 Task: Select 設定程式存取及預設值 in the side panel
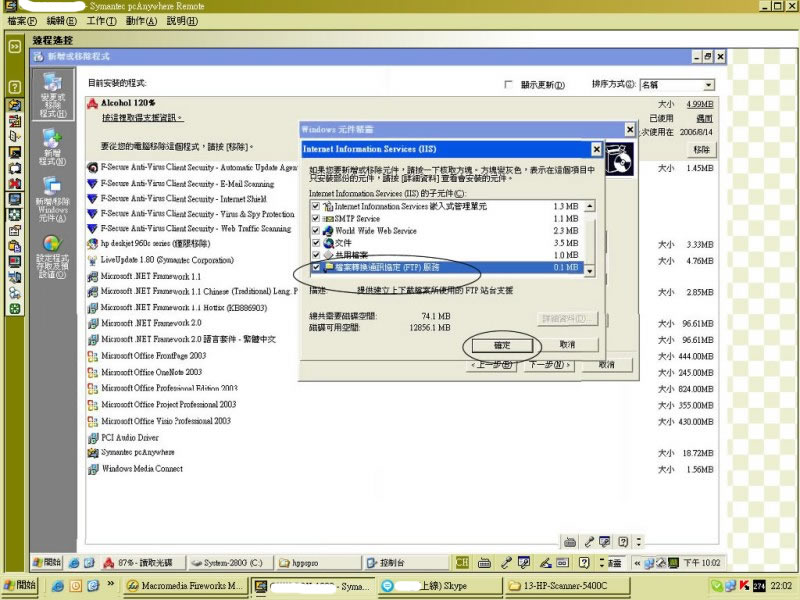[x=53, y=257]
